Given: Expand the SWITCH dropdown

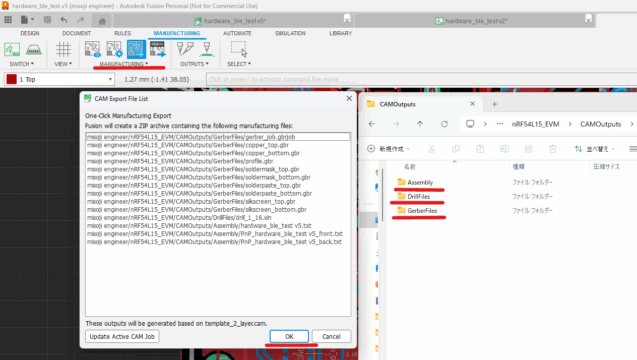Looking at the screenshot, I should [22, 64].
